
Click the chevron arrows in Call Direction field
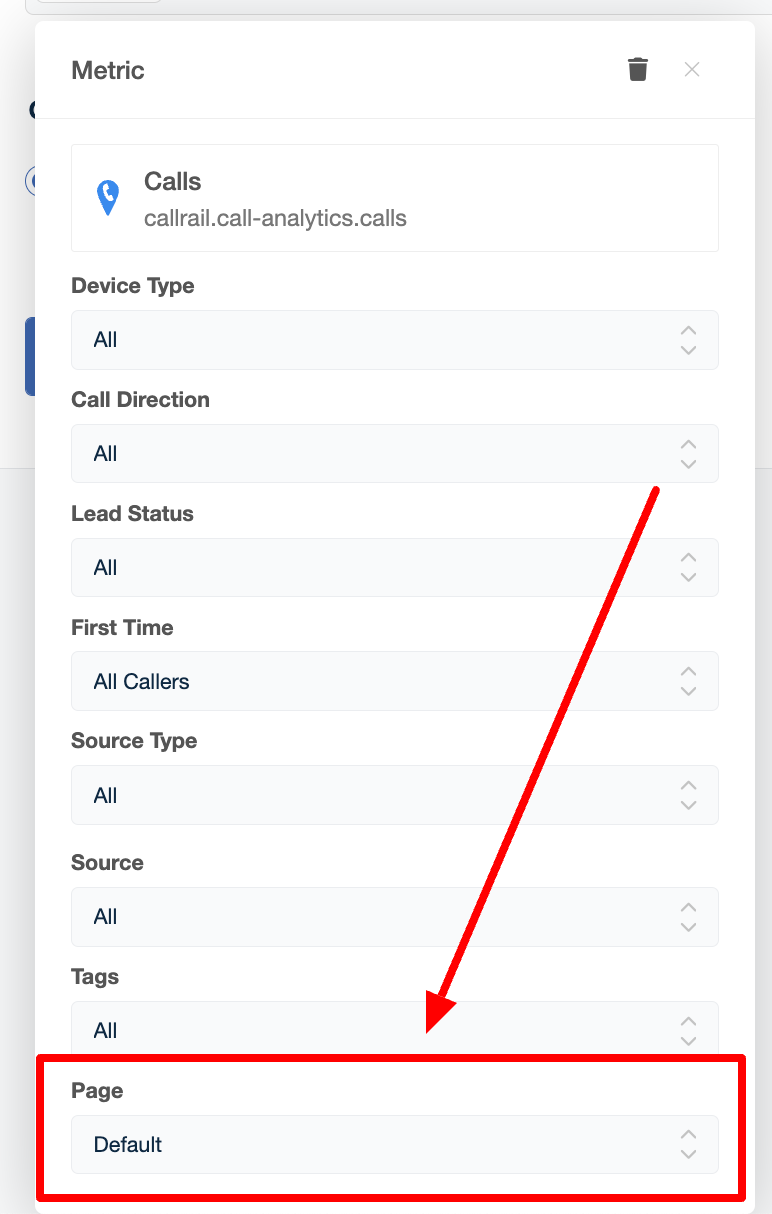click(x=688, y=454)
